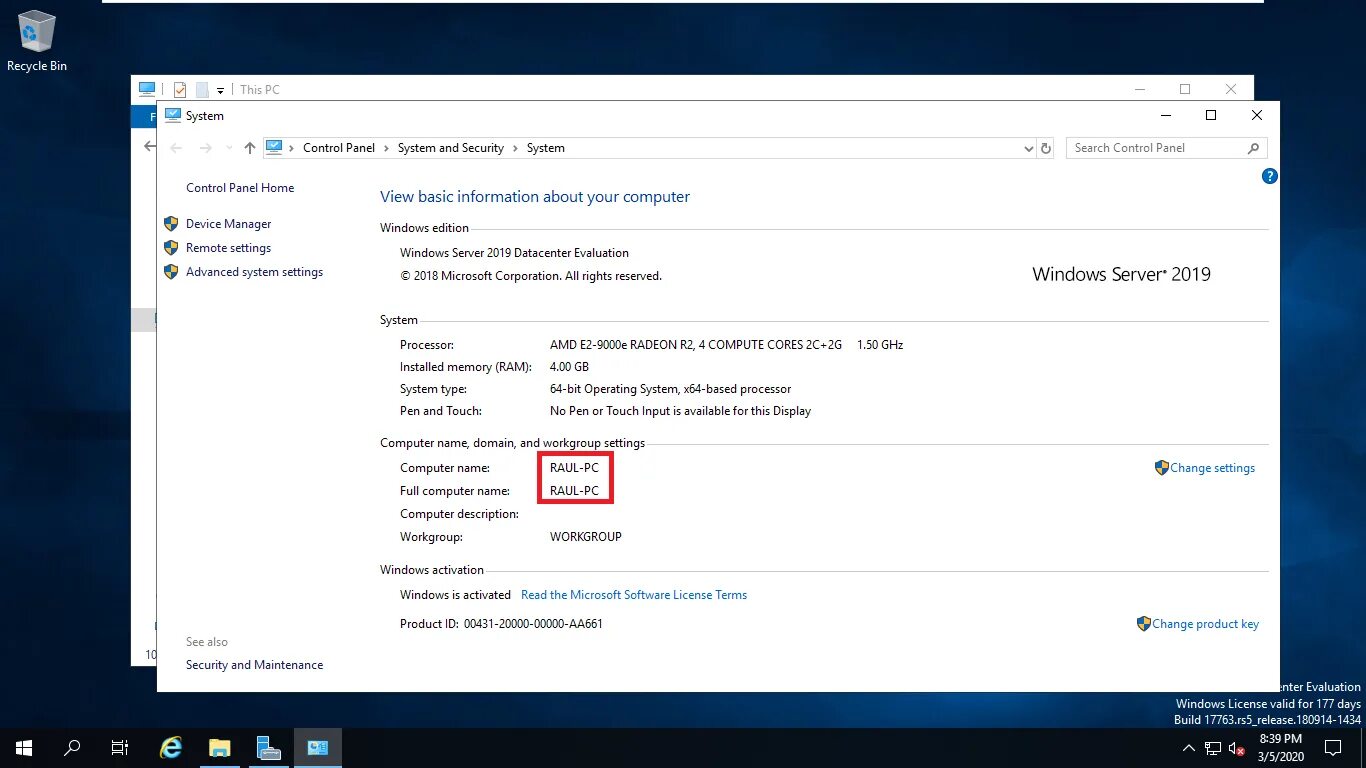Image resolution: width=1366 pixels, height=768 pixels.
Task: Click the Windows is activated text
Action: (x=455, y=595)
